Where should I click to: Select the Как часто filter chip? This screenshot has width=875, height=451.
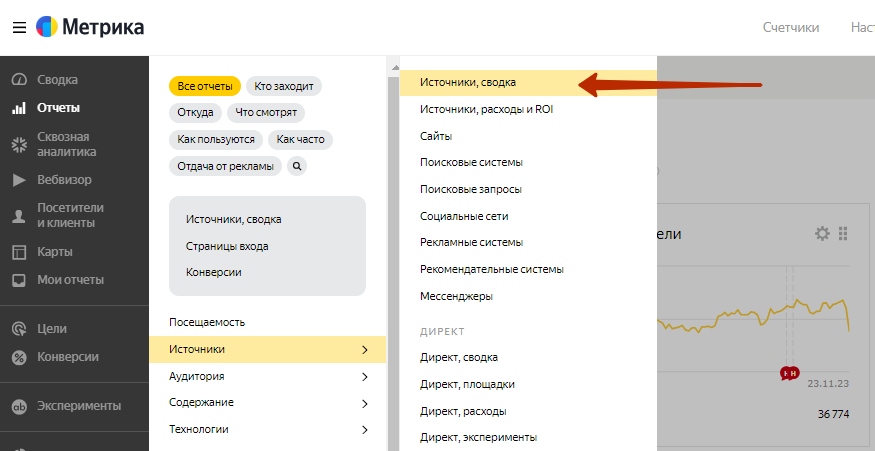pyautogui.click(x=300, y=139)
